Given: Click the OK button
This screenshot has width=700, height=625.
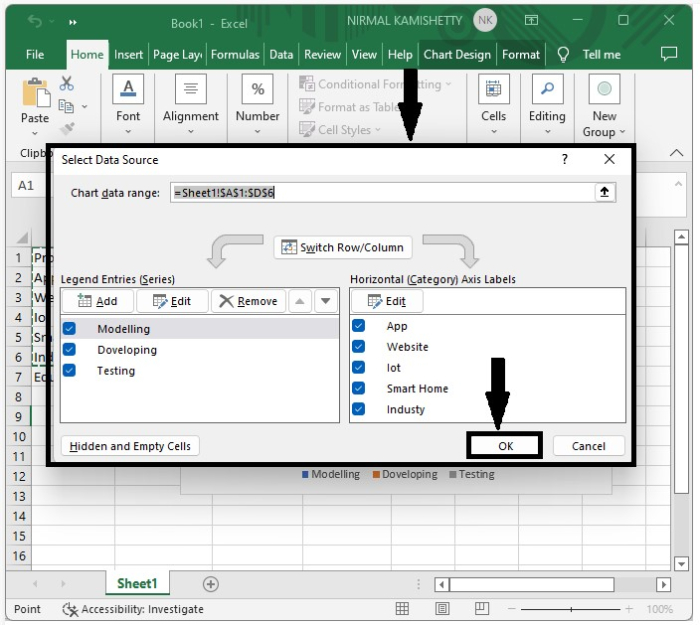Looking at the screenshot, I should coord(505,446).
